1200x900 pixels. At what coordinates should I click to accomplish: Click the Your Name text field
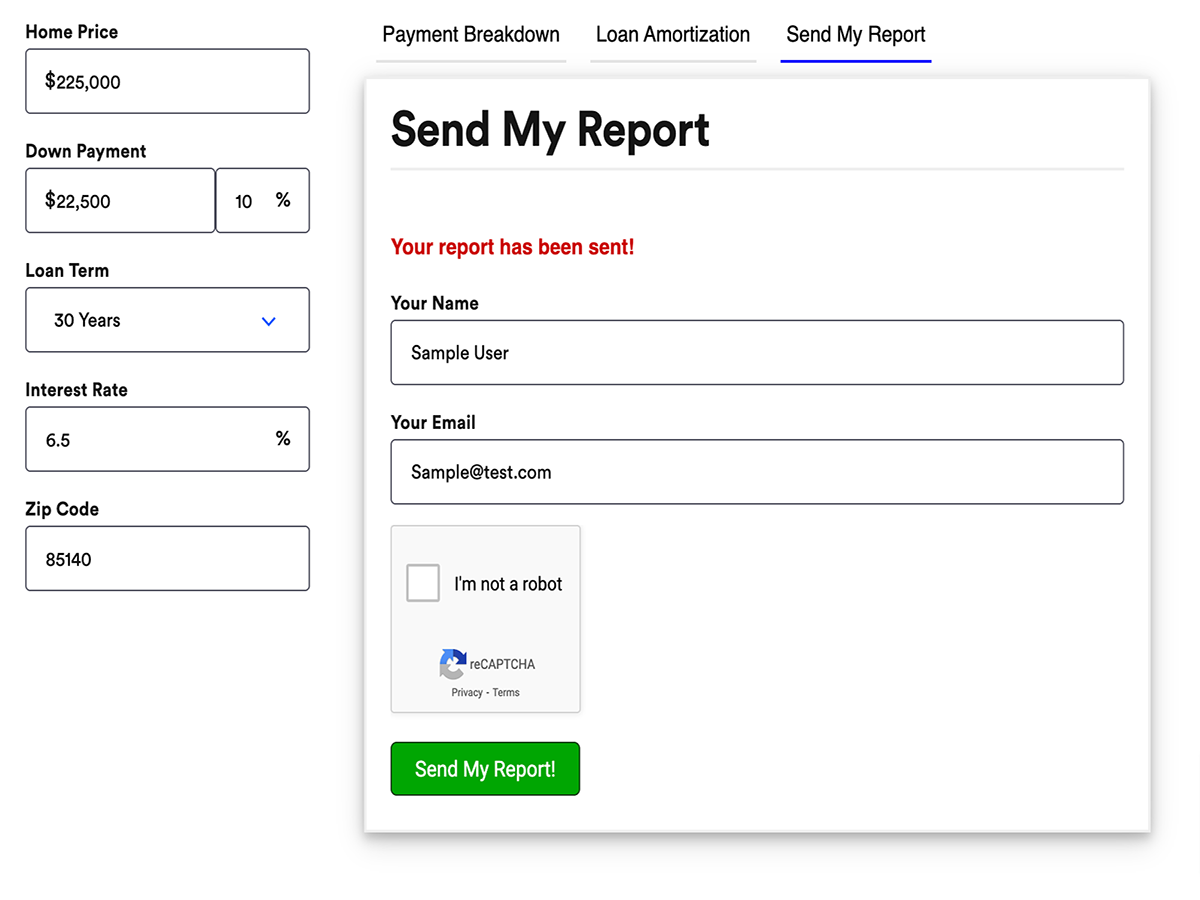[x=757, y=352]
